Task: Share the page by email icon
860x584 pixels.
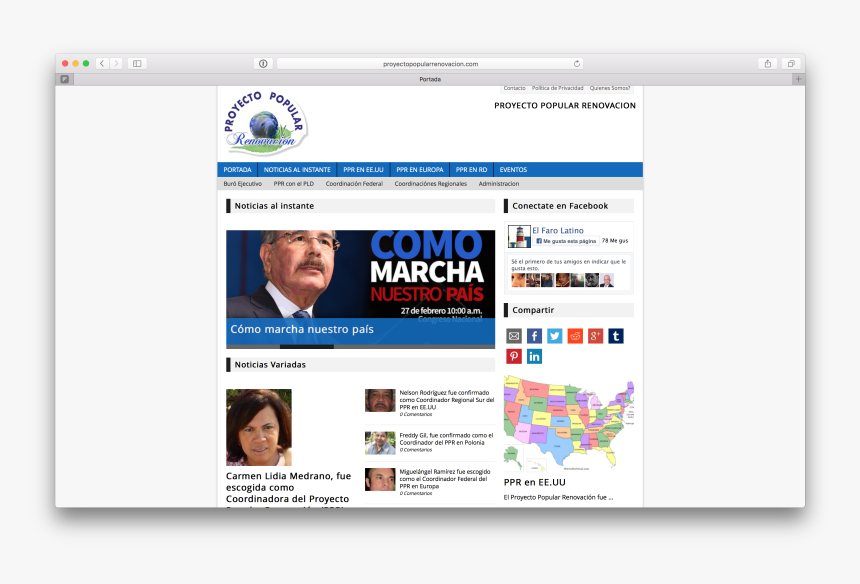Action: 514,336
